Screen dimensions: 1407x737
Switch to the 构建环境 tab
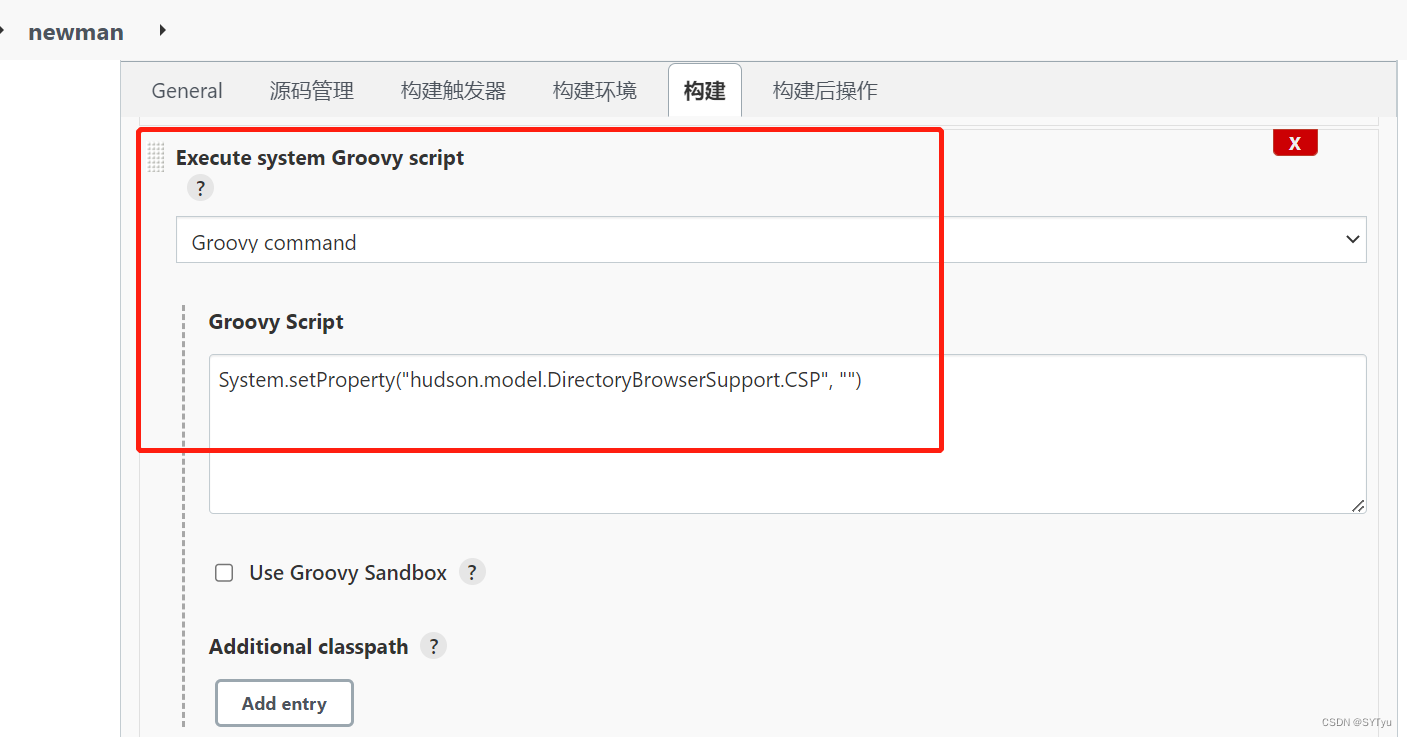coord(594,91)
